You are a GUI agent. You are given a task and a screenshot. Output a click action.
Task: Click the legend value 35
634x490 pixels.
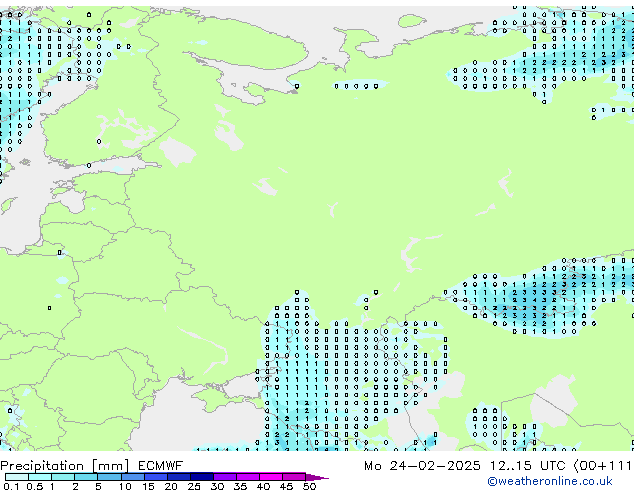(240, 486)
